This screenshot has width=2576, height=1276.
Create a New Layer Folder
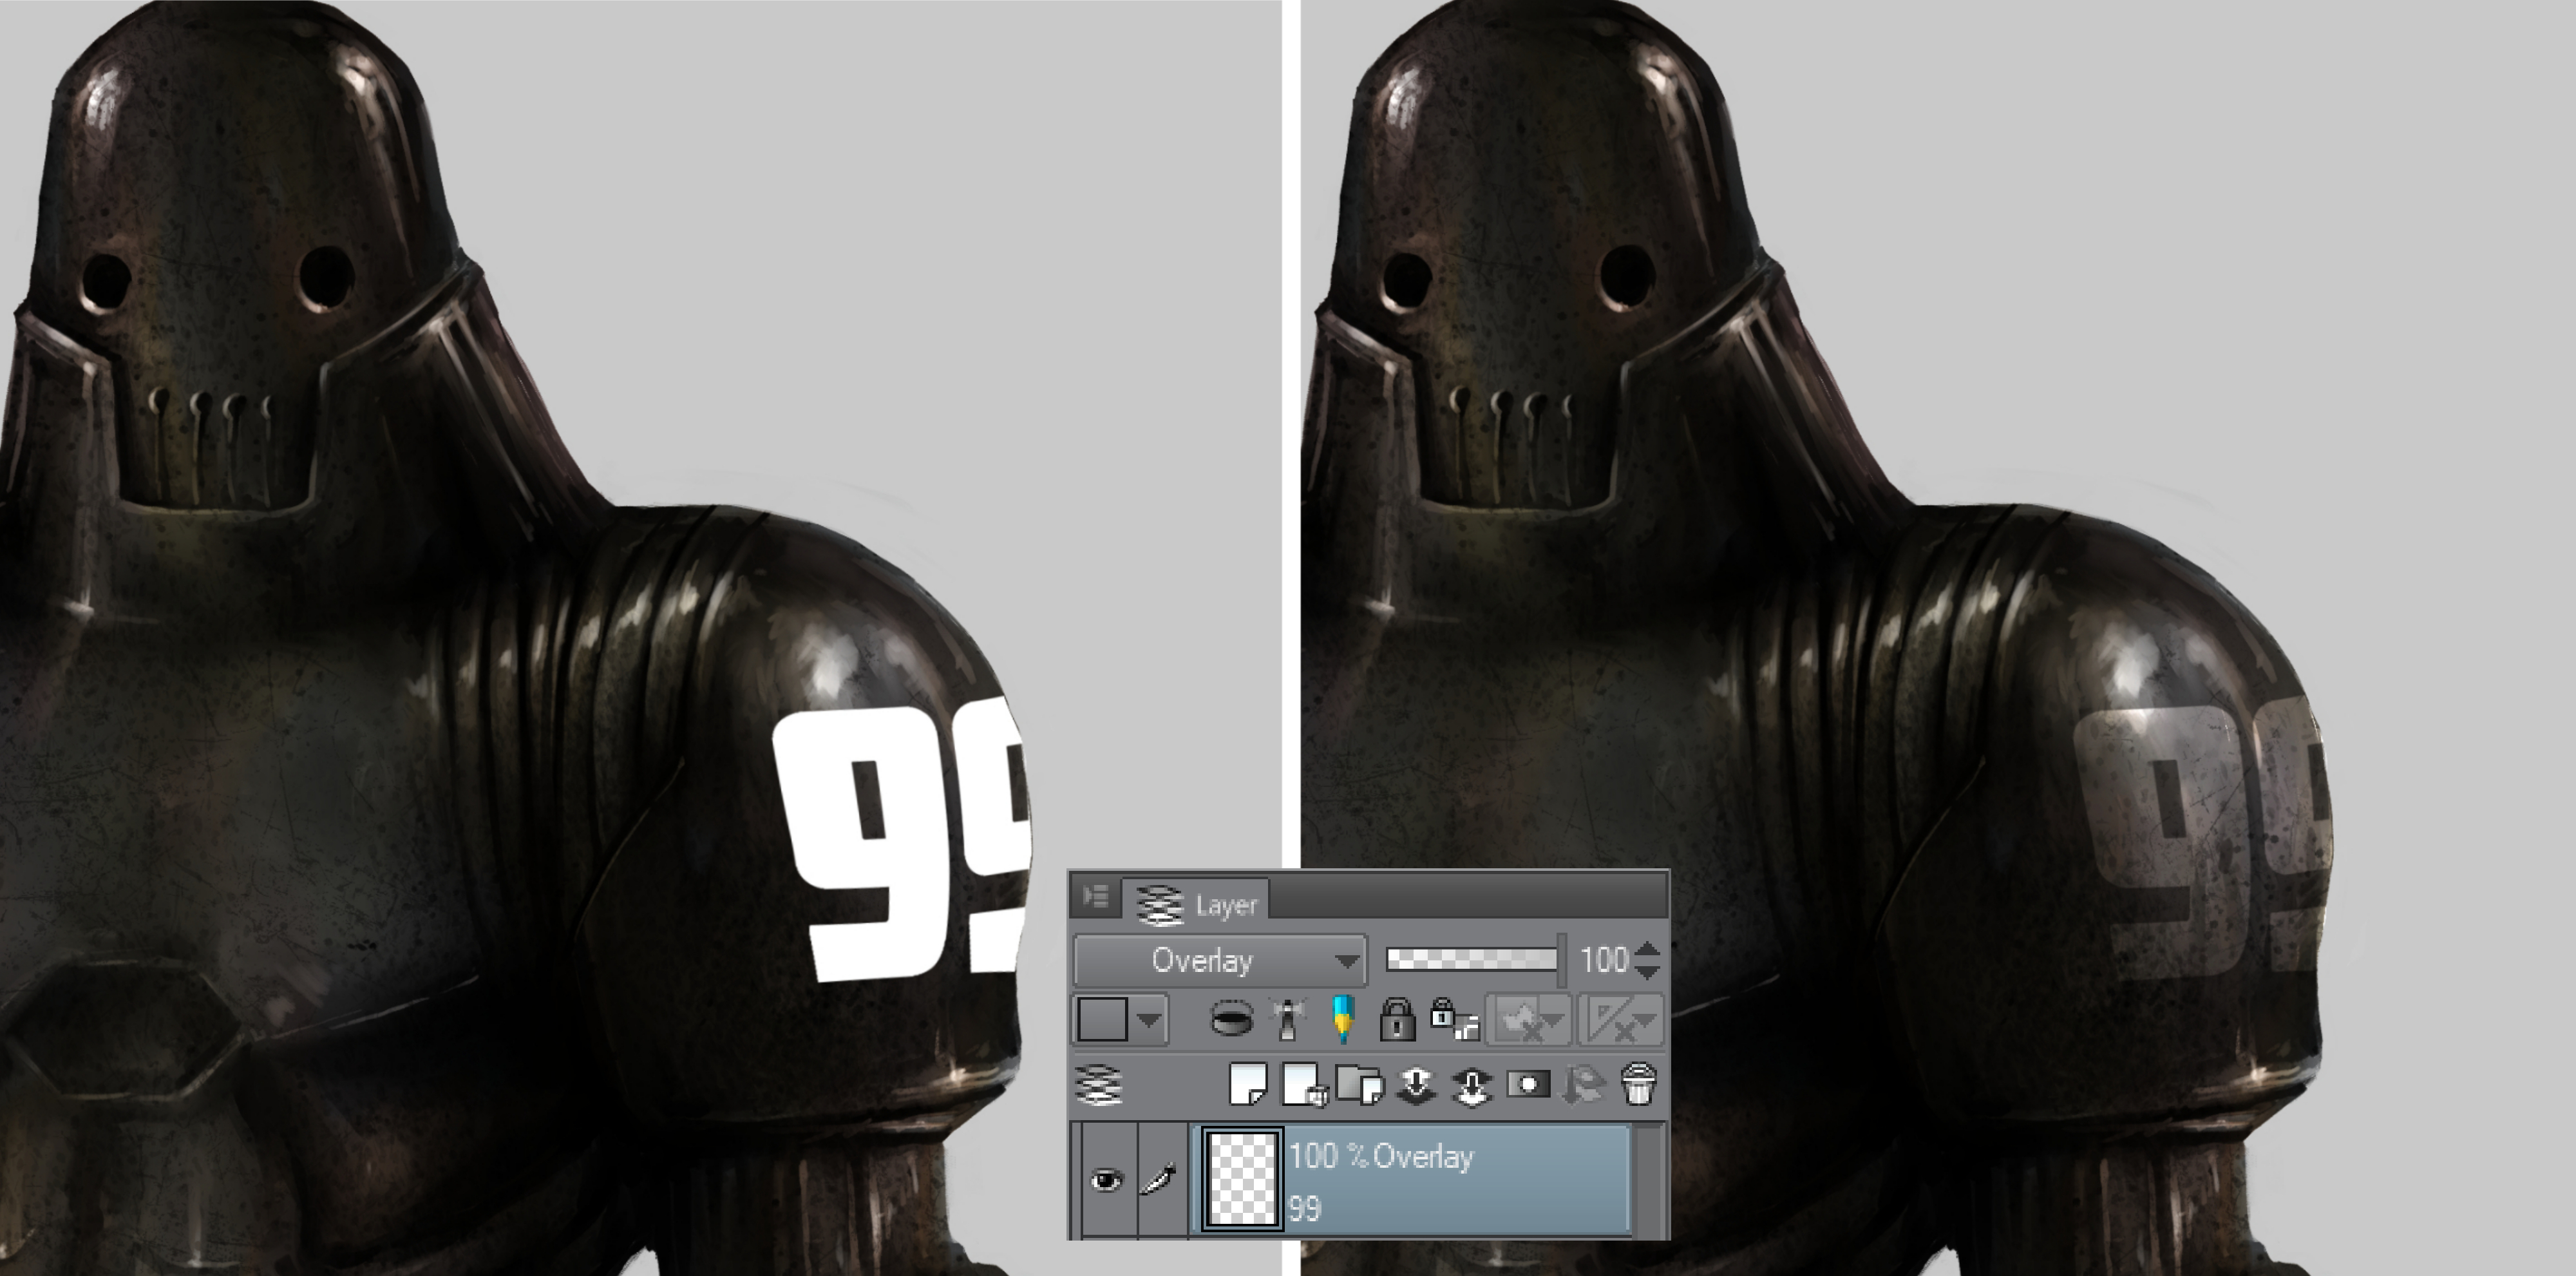click(1359, 1085)
